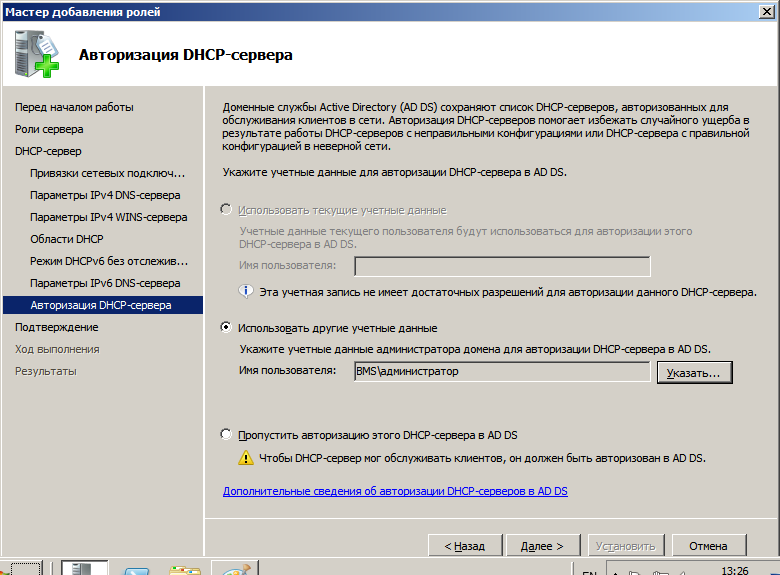Click the grayed 'Установить' button
The image size is (780, 575).
(626, 546)
